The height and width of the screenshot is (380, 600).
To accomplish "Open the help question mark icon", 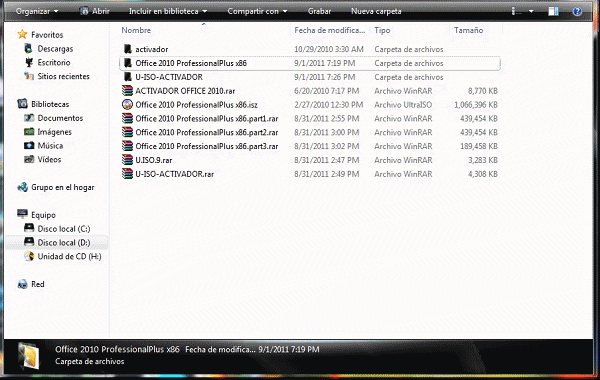I will [x=577, y=11].
